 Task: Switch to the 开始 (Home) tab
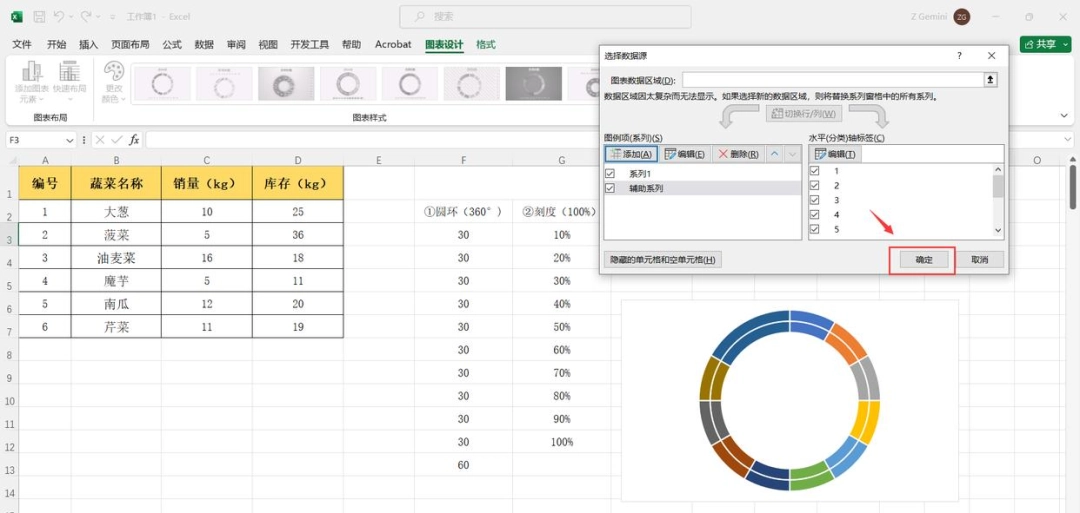[56, 44]
